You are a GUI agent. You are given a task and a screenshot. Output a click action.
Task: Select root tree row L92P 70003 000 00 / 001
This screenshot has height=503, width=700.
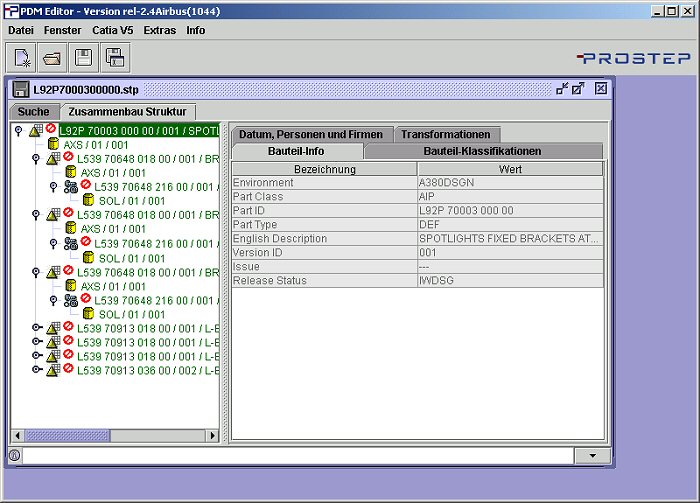click(x=139, y=131)
